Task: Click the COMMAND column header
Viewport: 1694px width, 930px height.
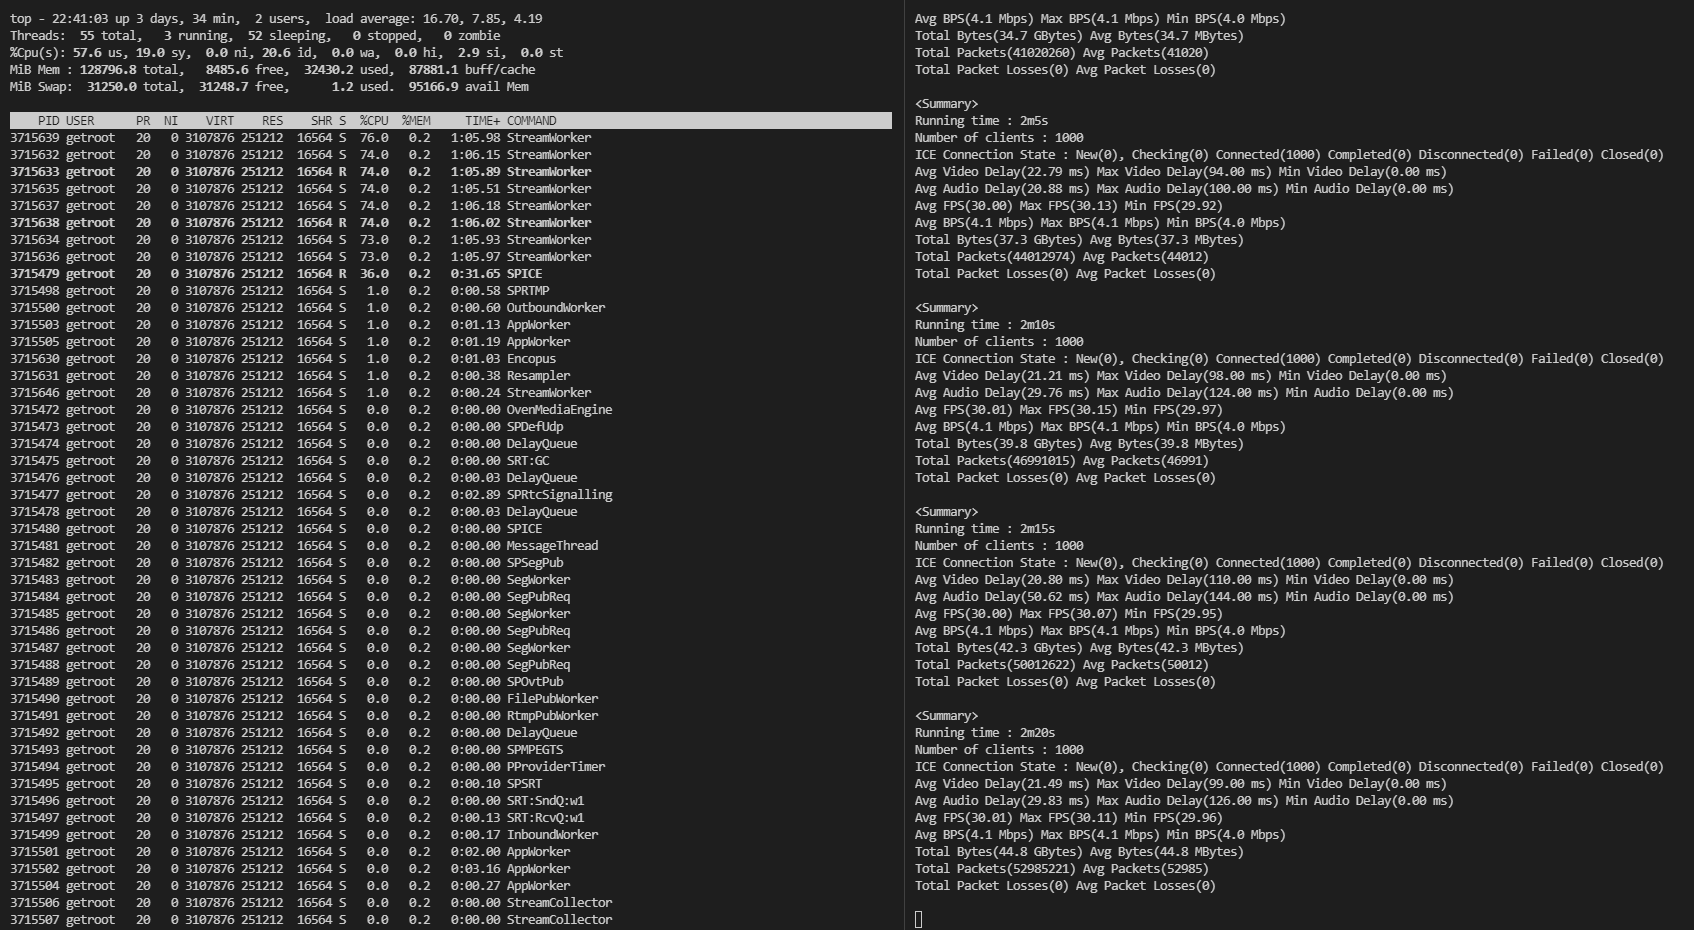Action: coord(531,121)
